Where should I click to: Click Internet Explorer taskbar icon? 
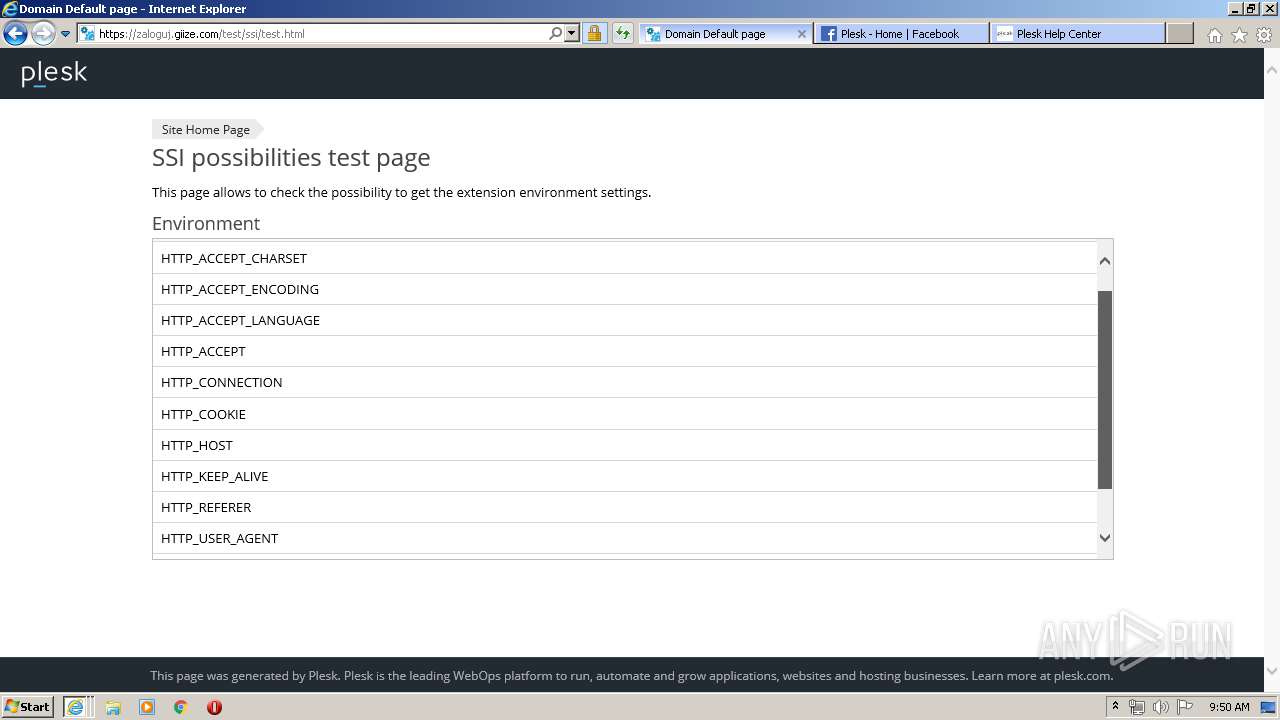77,707
